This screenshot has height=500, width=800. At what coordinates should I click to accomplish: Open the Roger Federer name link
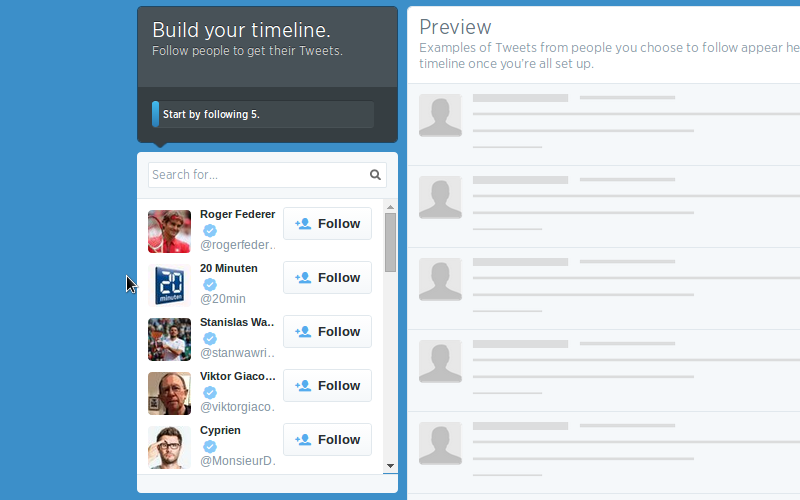(237, 214)
